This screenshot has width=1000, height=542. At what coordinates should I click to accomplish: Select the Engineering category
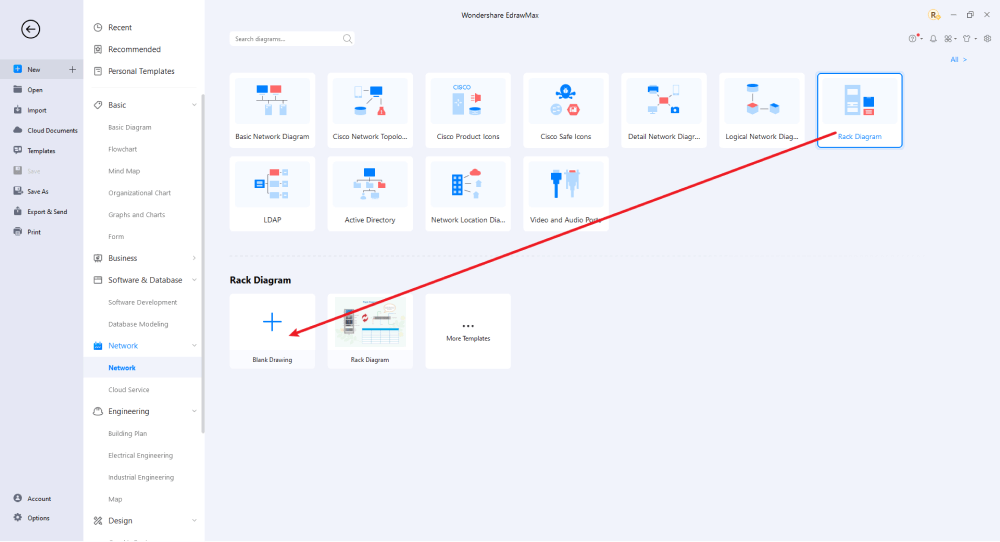128,411
